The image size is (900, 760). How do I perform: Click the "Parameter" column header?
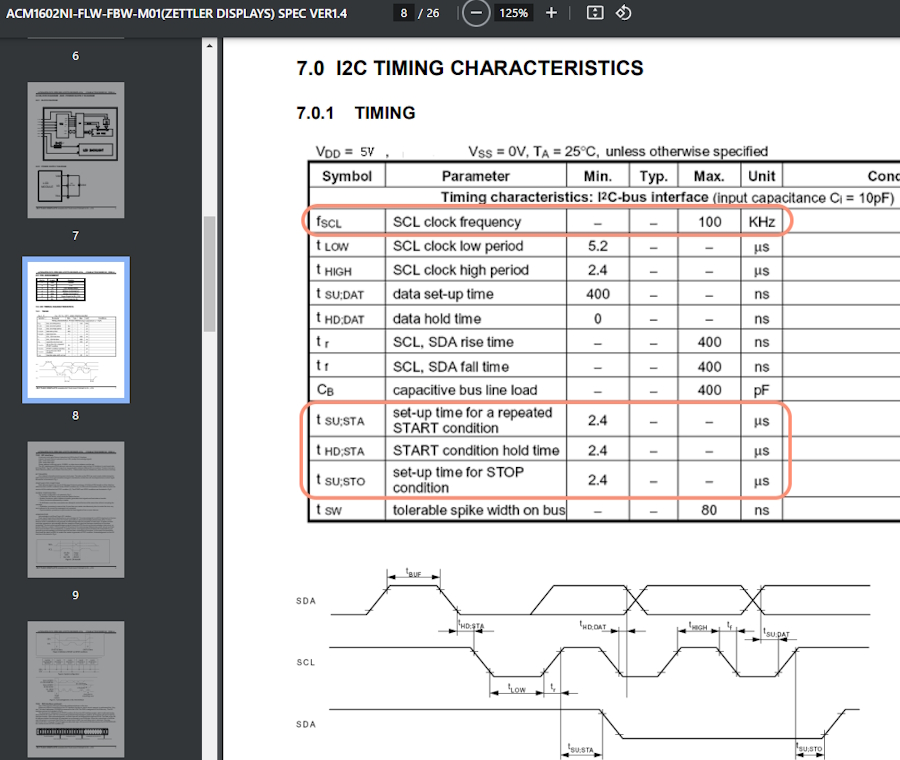475,176
